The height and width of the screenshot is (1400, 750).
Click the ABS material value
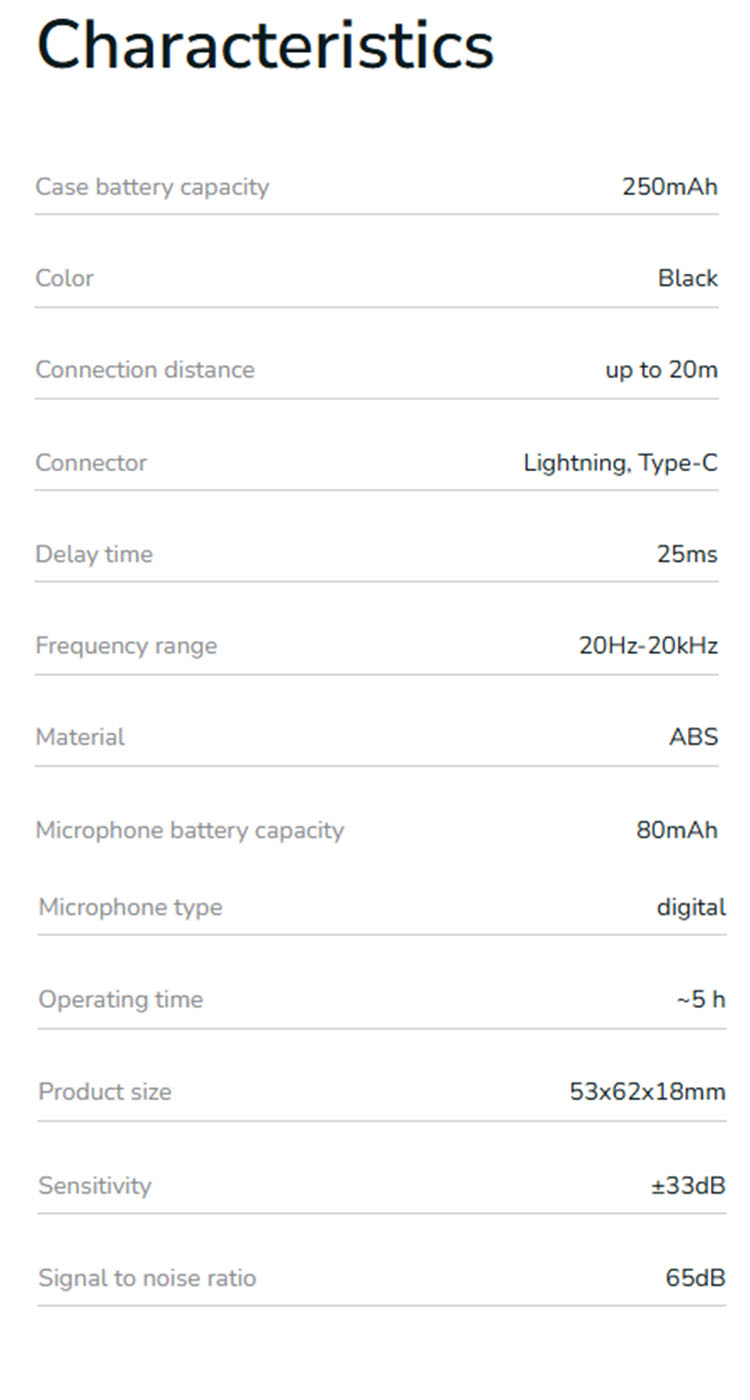pos(693,738)
